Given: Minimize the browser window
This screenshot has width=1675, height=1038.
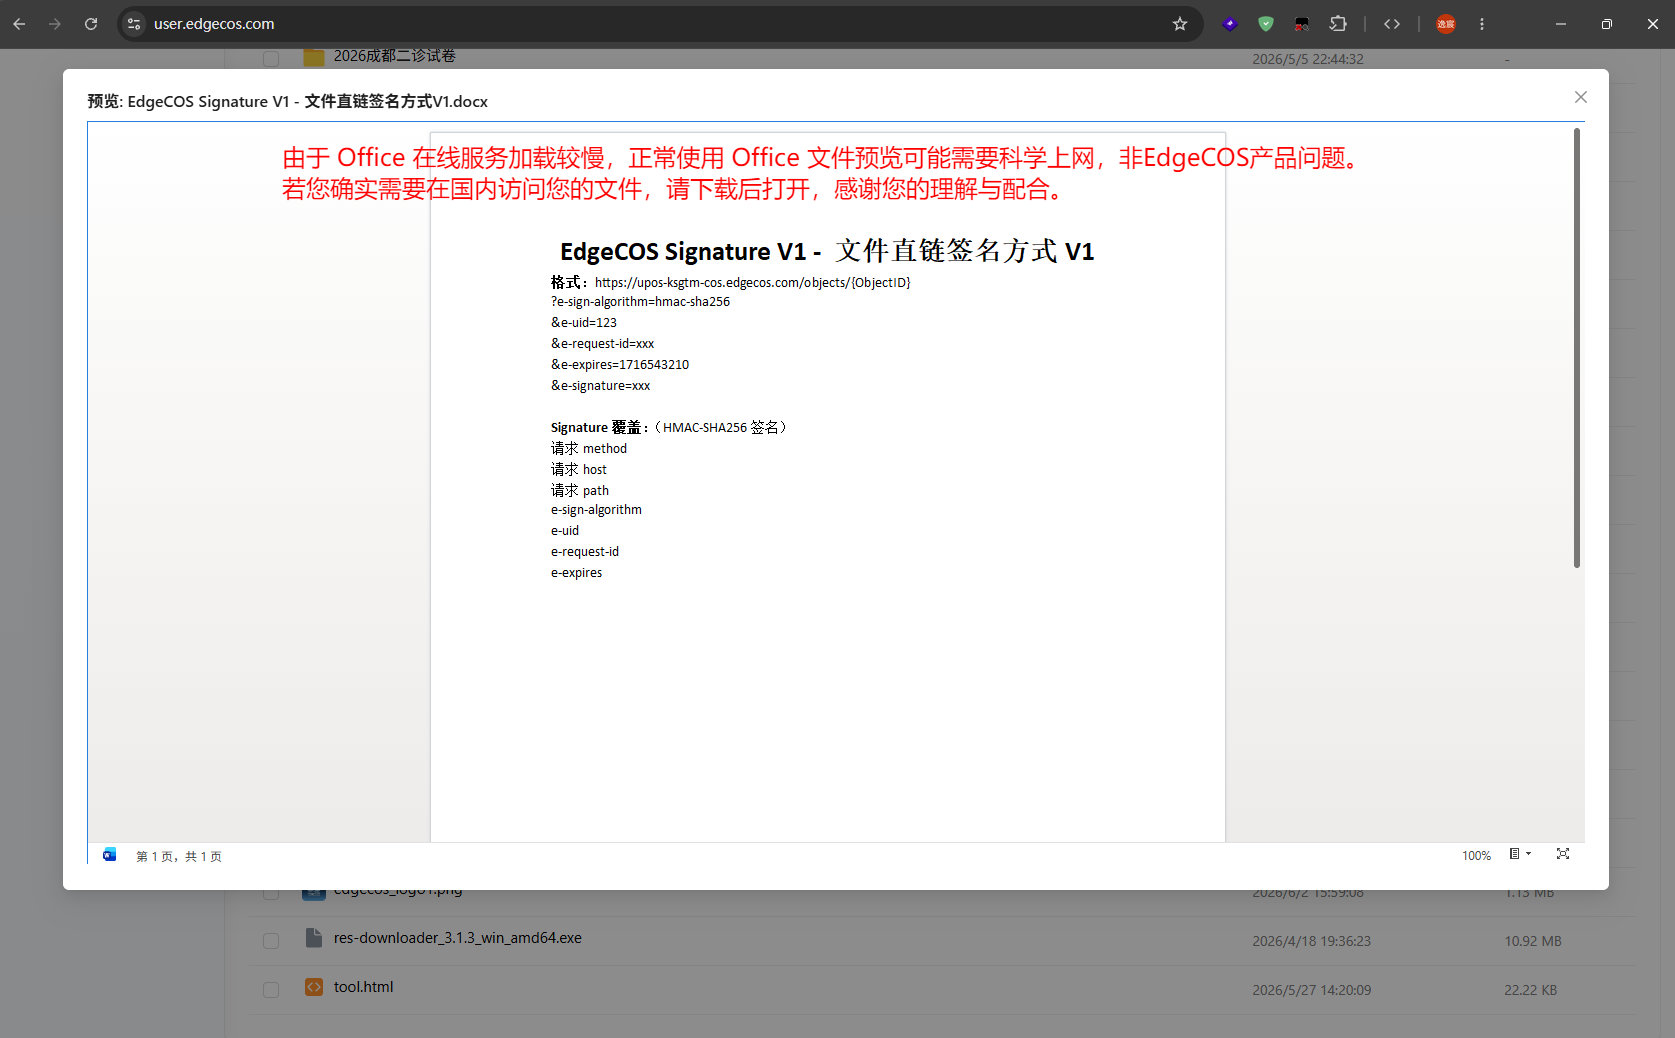Looking at the screenshot, I should pyautogui.click(x=1560, y=24).
